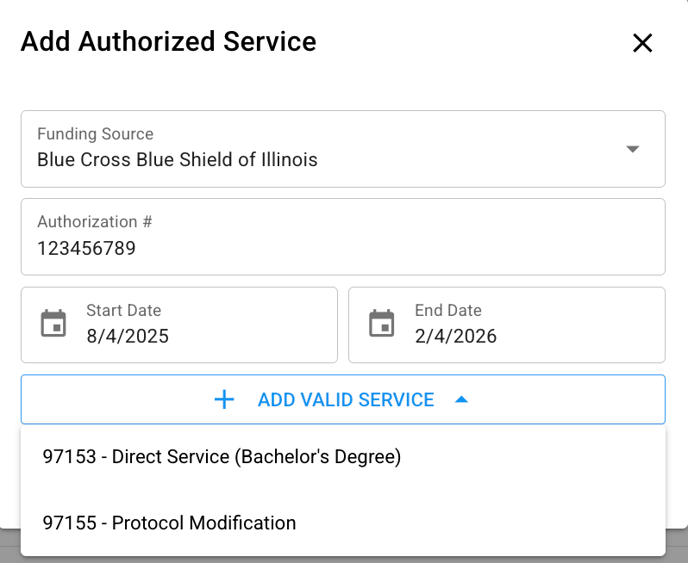Collapse the service list using the blue caret

tap(462, 400)
